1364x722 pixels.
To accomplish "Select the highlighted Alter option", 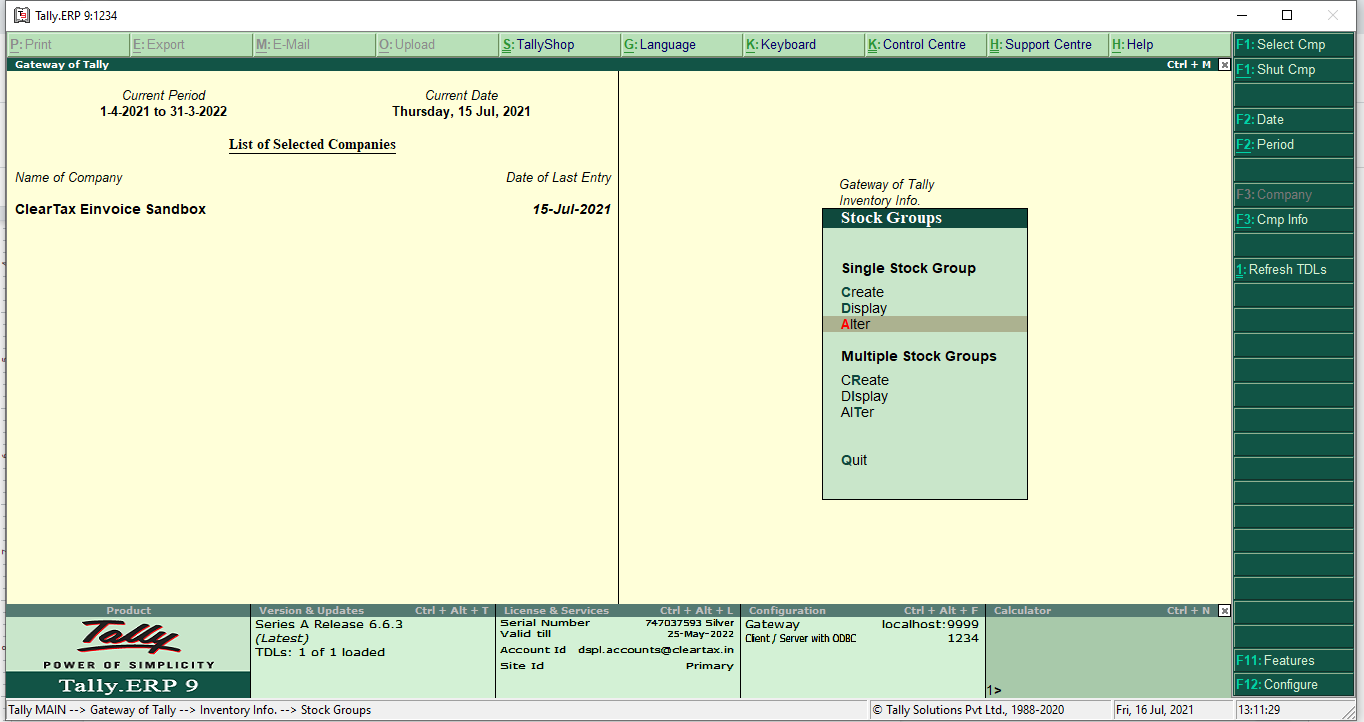I will pyautogui.click(x=855, y=324).
